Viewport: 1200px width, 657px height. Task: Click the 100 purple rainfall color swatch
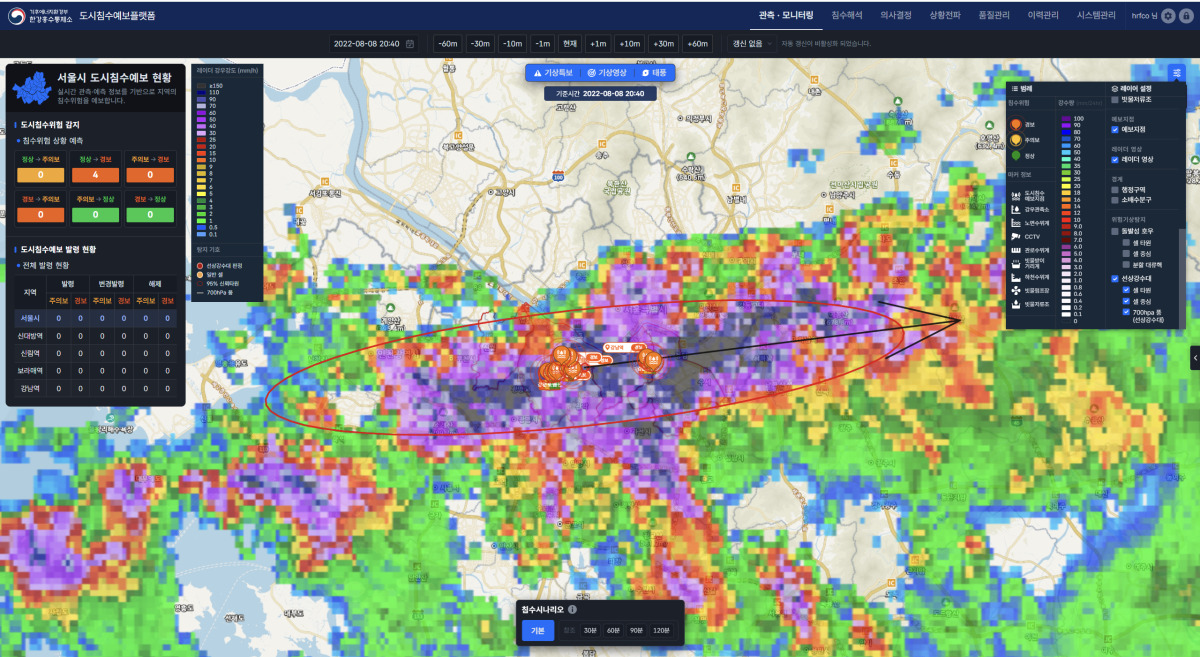(1068, 118)
